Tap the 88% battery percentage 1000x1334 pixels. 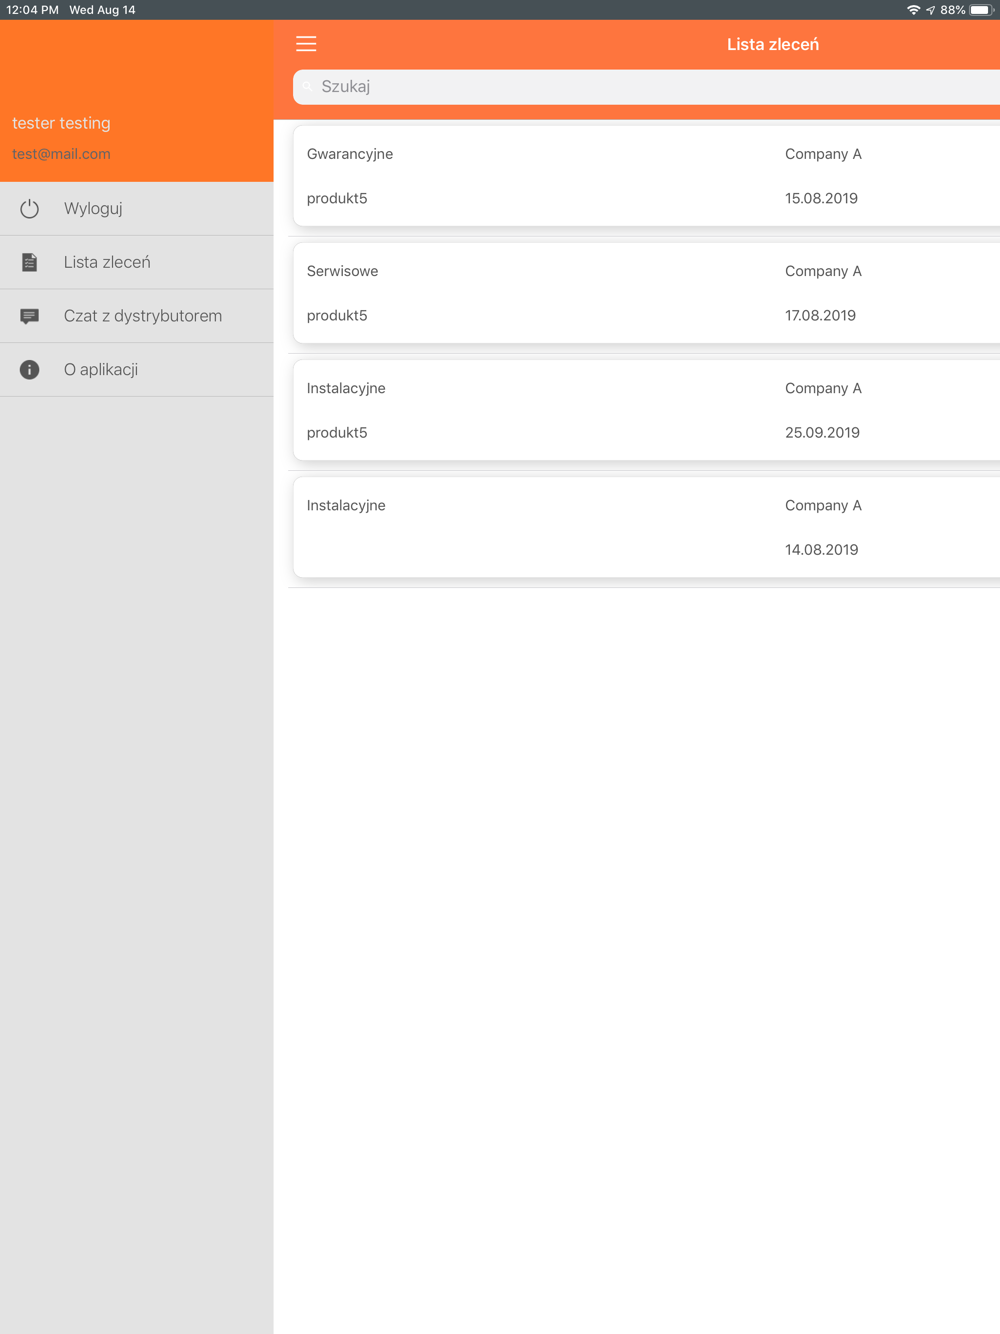coord(952,10)
